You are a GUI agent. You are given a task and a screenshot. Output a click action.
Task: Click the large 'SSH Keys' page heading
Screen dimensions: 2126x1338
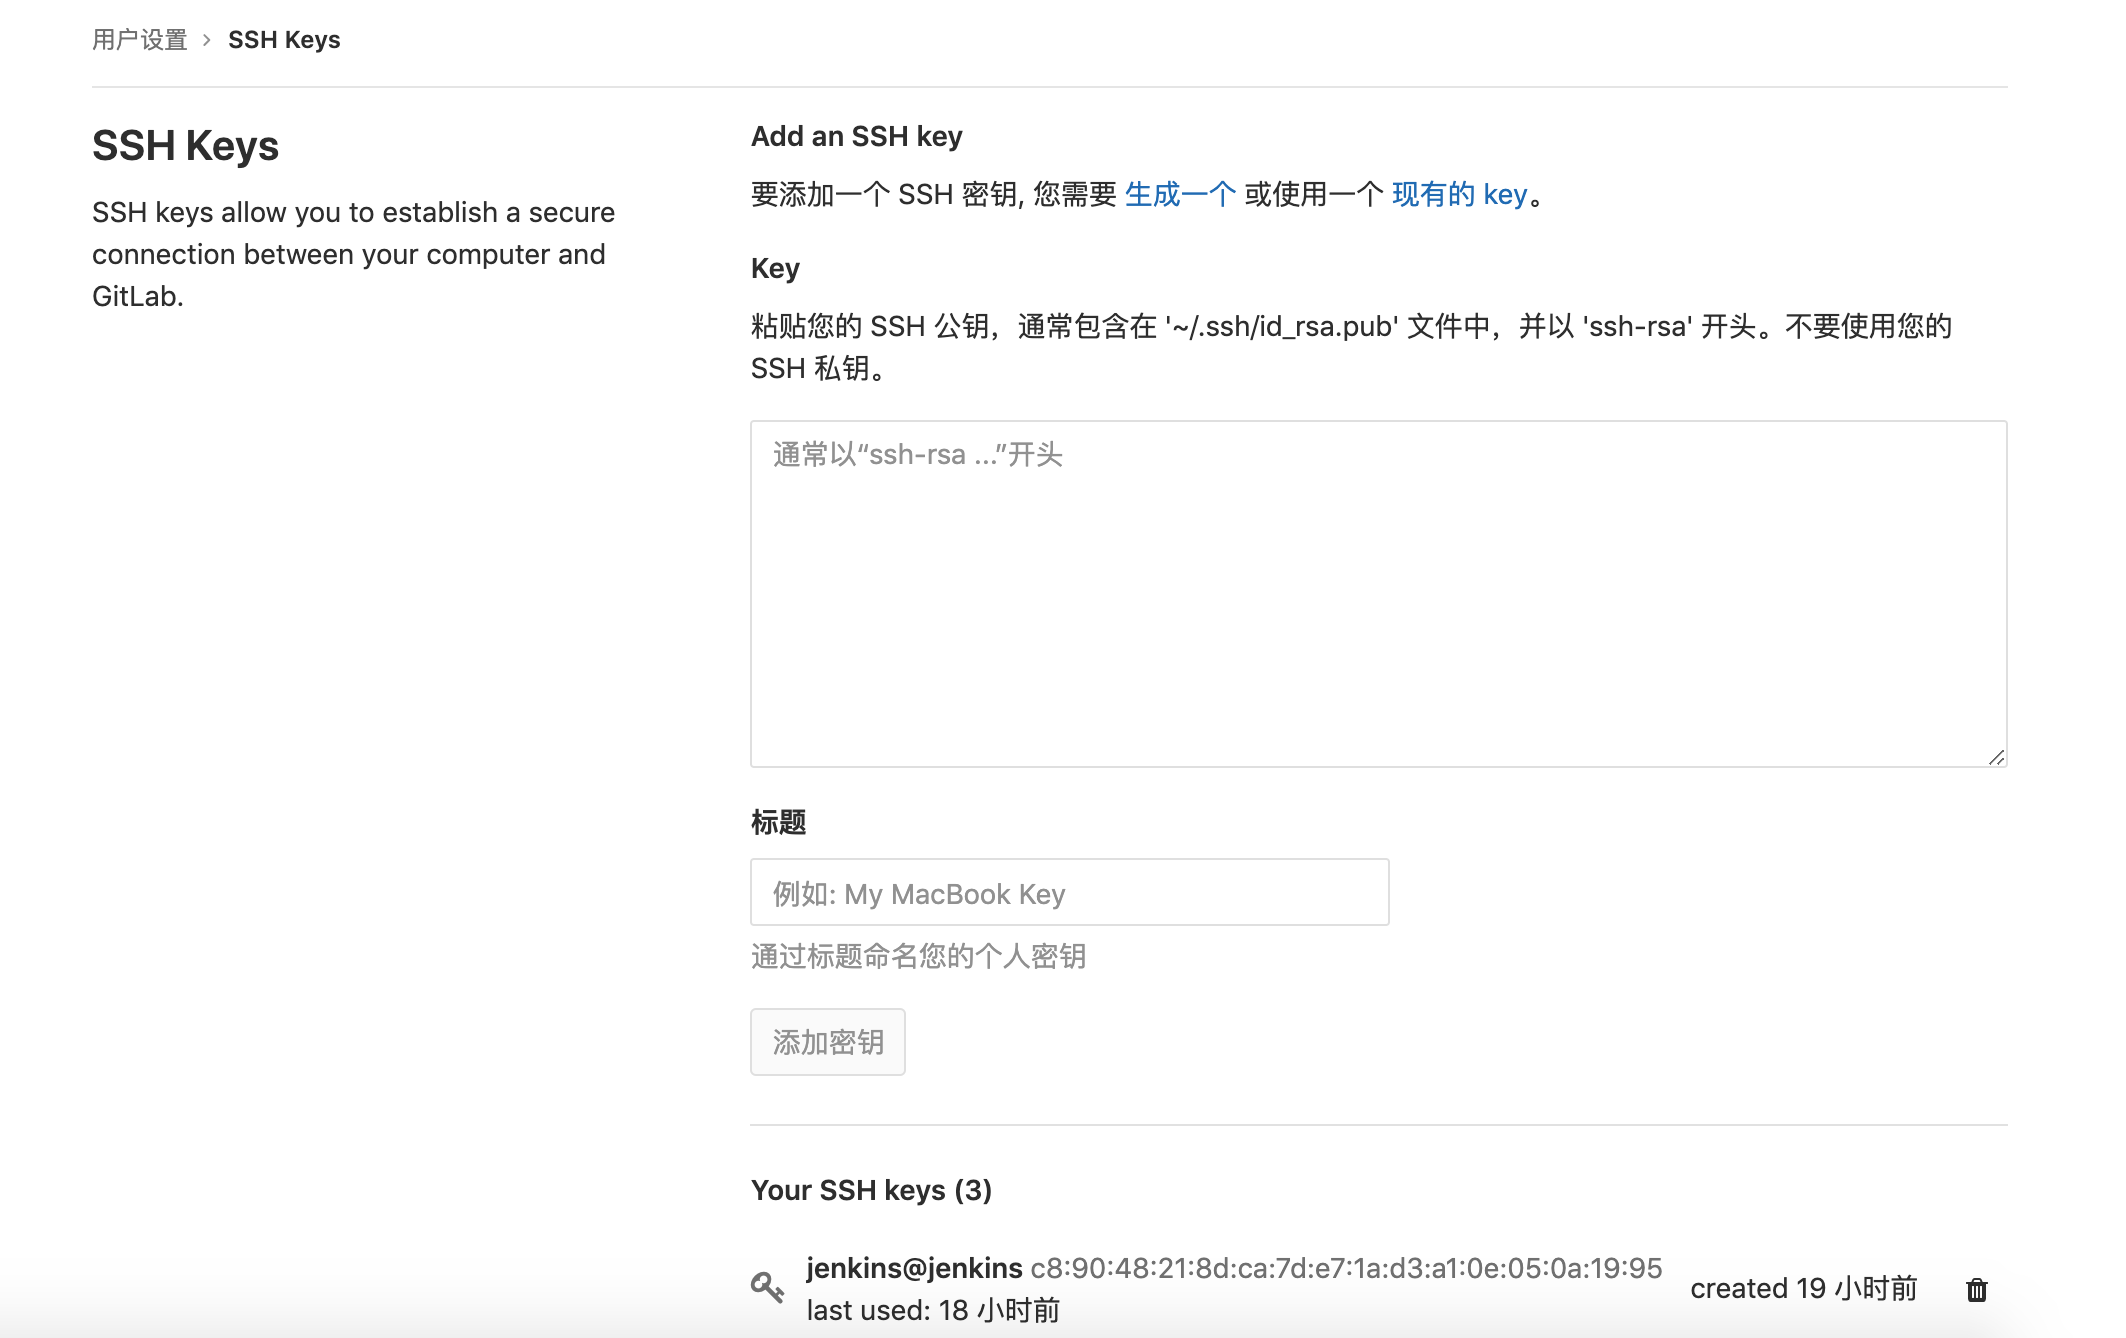[x=185, y=146]
